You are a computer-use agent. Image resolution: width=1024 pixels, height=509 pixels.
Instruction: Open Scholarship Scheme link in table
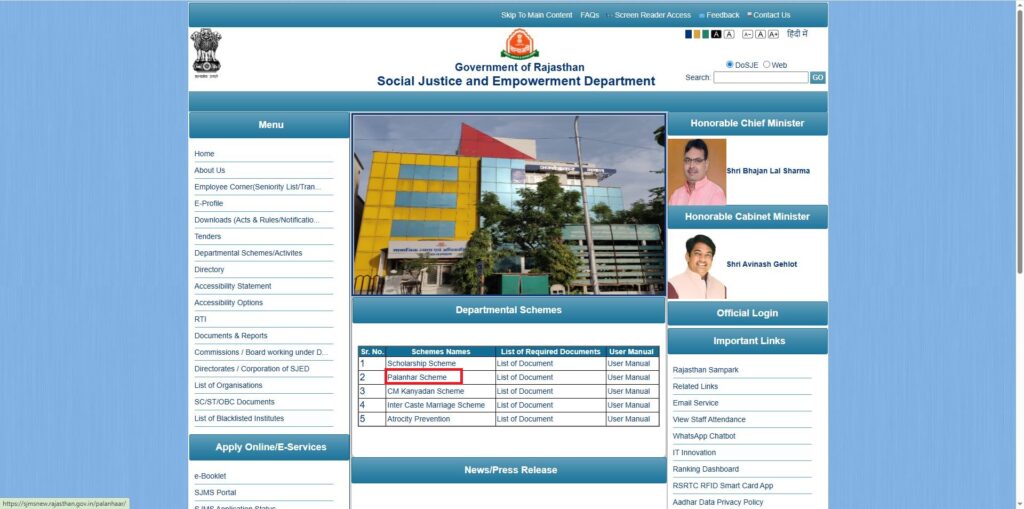pyautogui.click(x=421, y=363)
